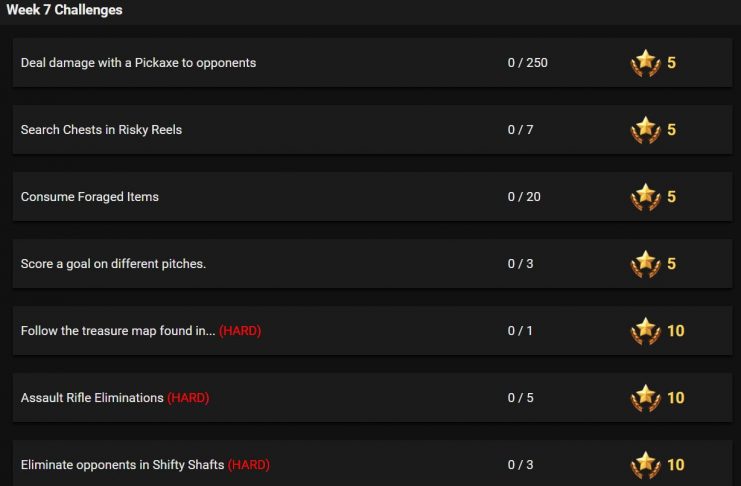
Task: Click the red HARD tag on treasure map row
Action: coord(240,331)
